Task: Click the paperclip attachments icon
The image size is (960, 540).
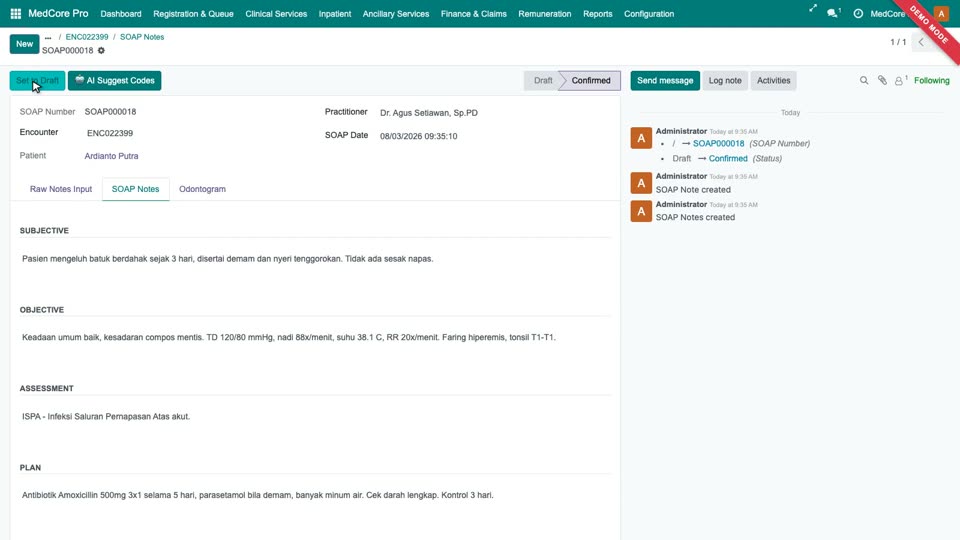Action: coord(882,80)
